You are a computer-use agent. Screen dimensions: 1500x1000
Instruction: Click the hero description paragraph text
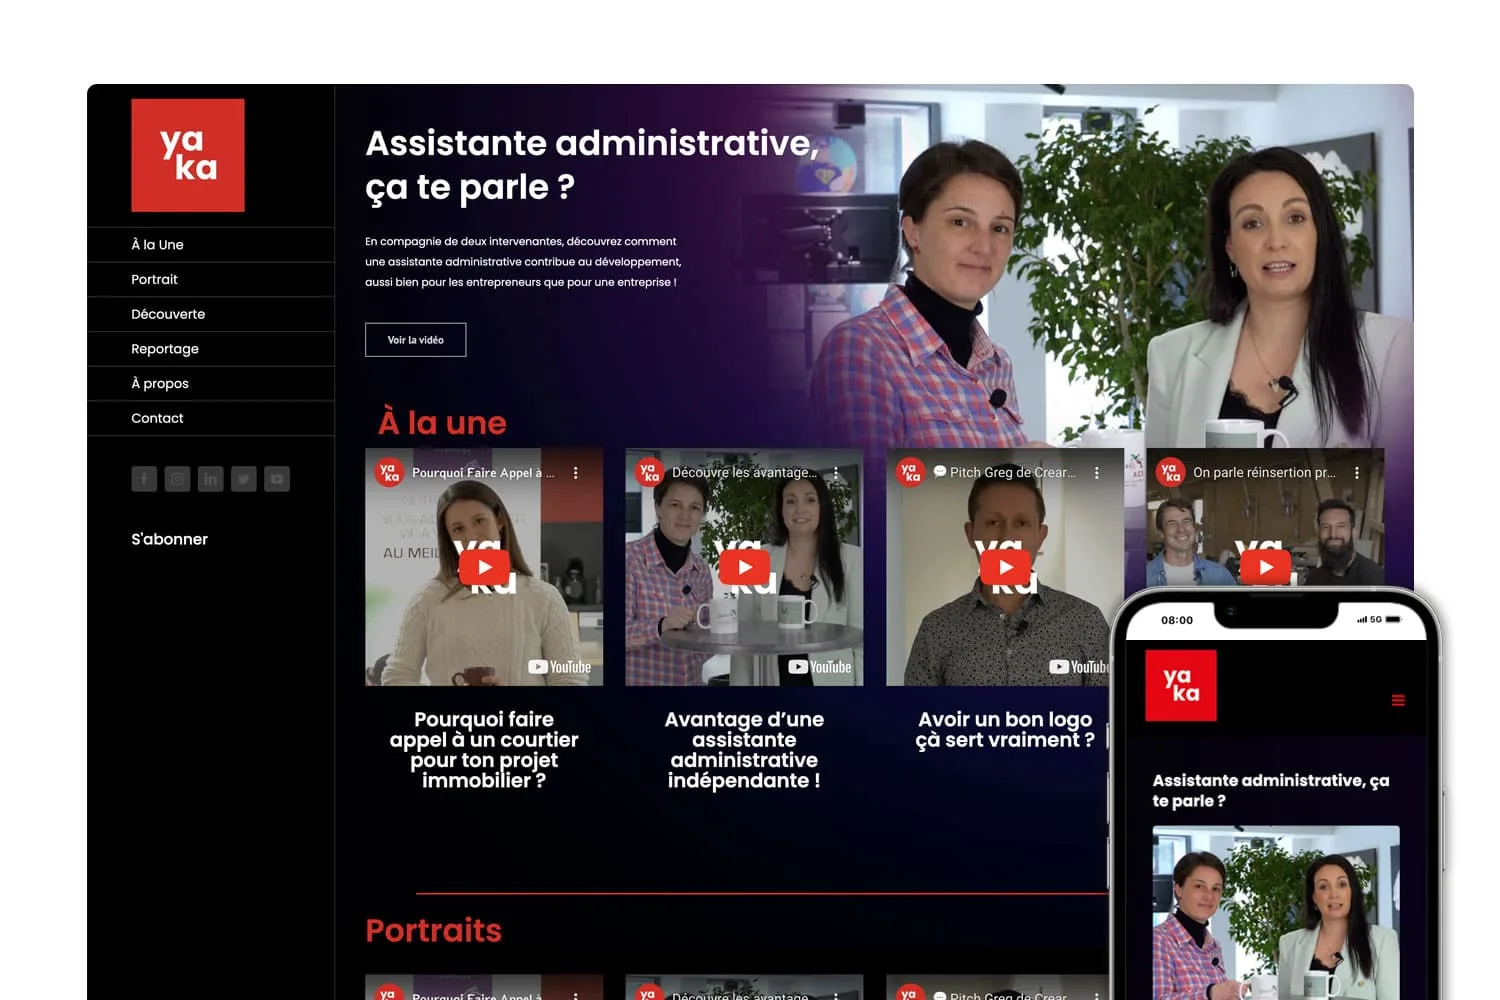click(x=523, y=262)
